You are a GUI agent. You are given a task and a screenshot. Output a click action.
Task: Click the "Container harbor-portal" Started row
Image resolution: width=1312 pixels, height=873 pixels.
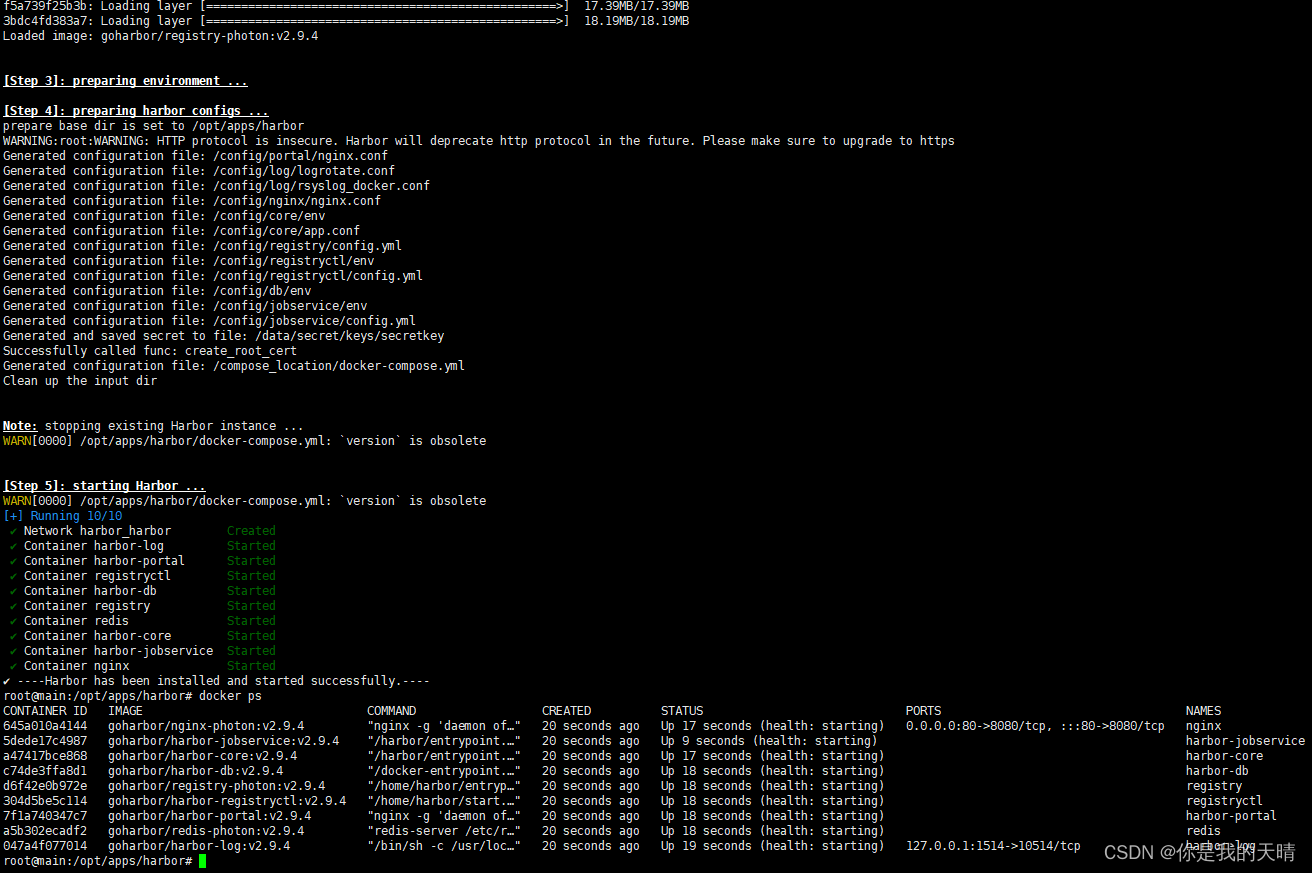click(x=142, y=561)
